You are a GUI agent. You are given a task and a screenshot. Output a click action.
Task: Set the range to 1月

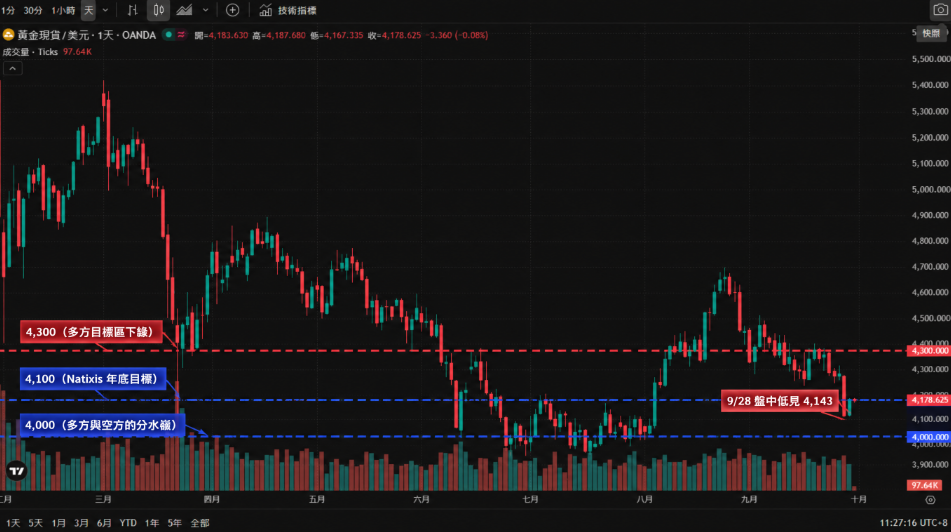pos(58,523)
